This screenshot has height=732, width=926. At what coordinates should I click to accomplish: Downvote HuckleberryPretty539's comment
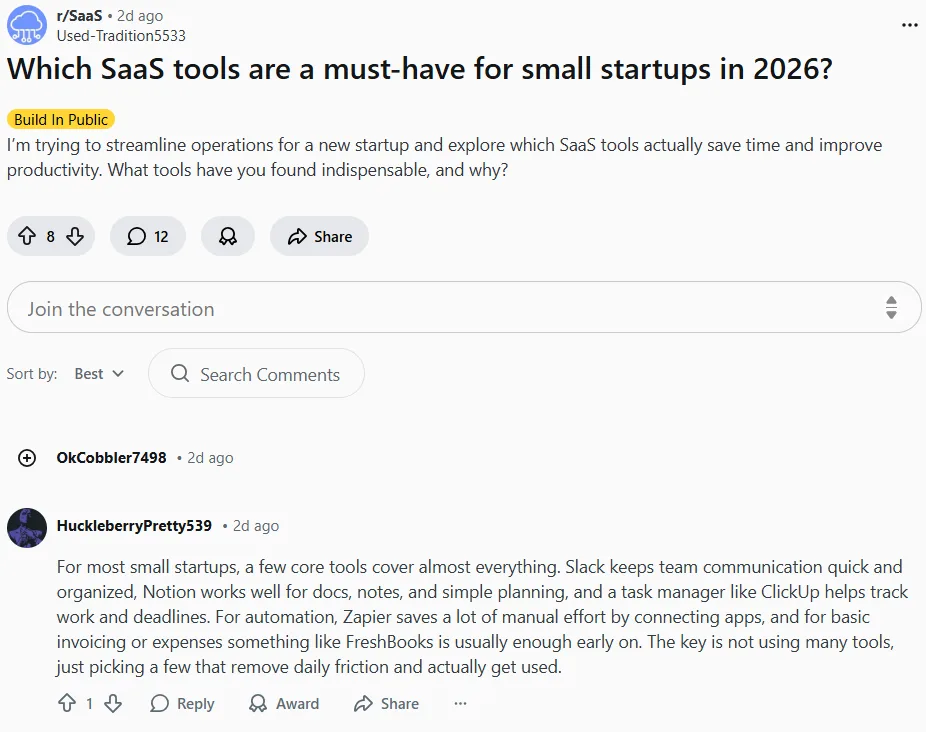click(x=113, y=704)
